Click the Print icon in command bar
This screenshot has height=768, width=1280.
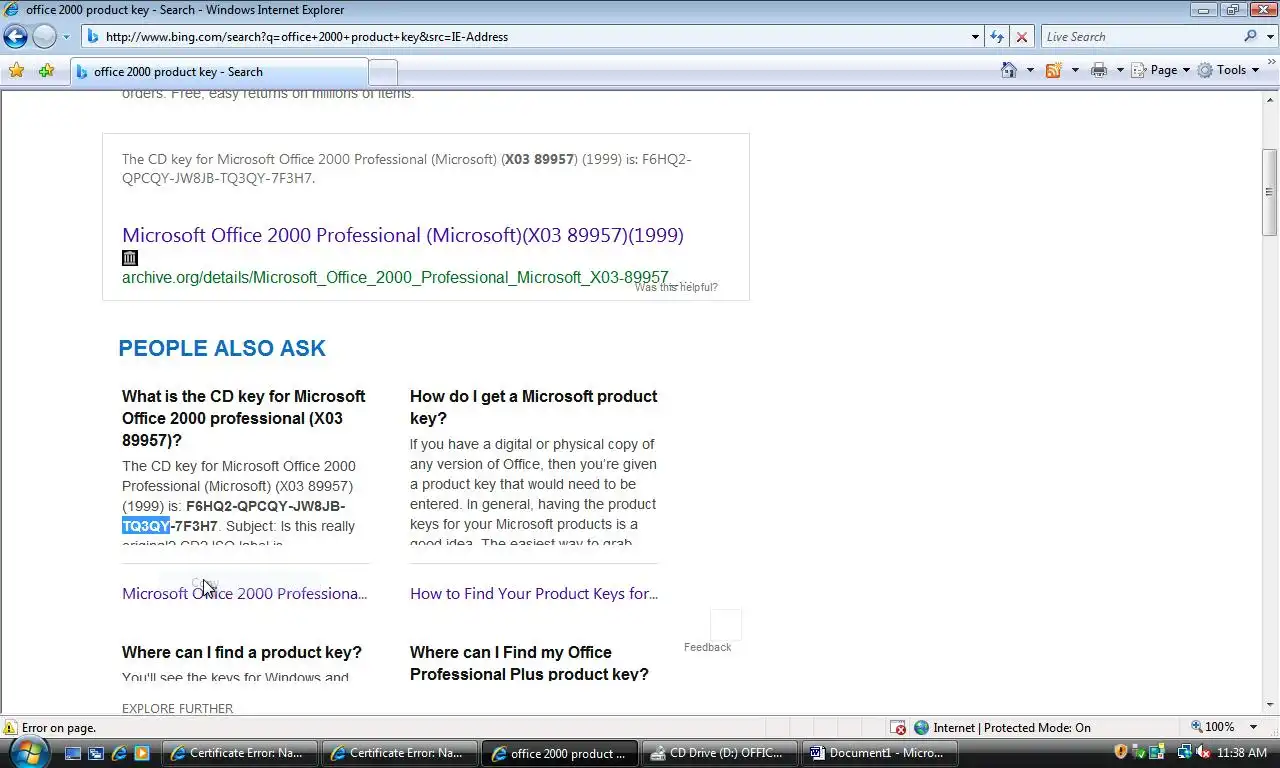click(1099, 70)
